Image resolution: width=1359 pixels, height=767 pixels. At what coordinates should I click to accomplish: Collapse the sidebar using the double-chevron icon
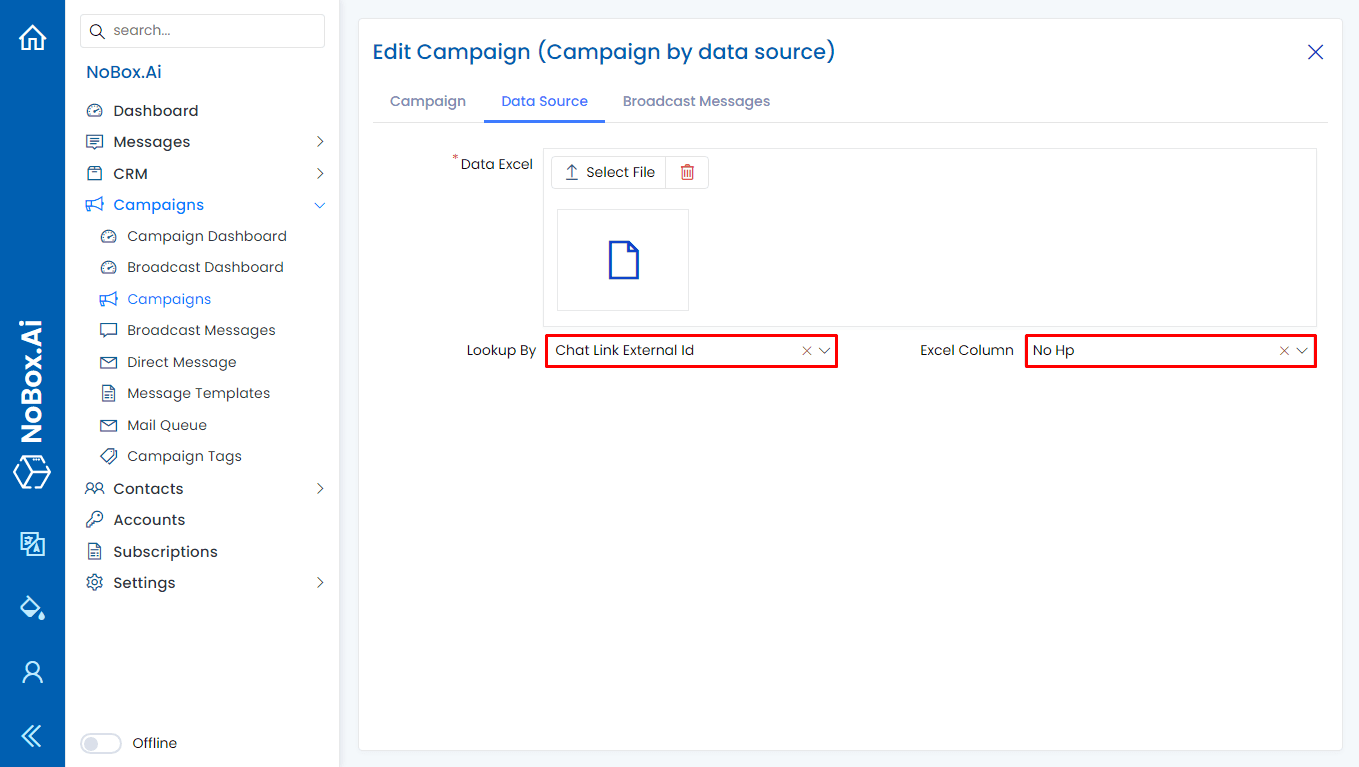pyautogui.click(x=32, y=735)
